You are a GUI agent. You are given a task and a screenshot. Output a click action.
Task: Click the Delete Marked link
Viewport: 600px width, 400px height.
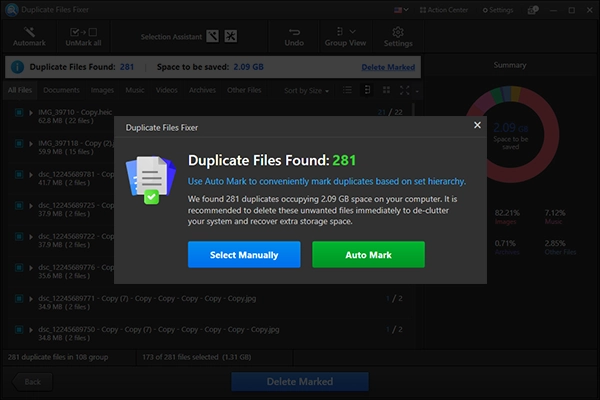coord(388,67)
